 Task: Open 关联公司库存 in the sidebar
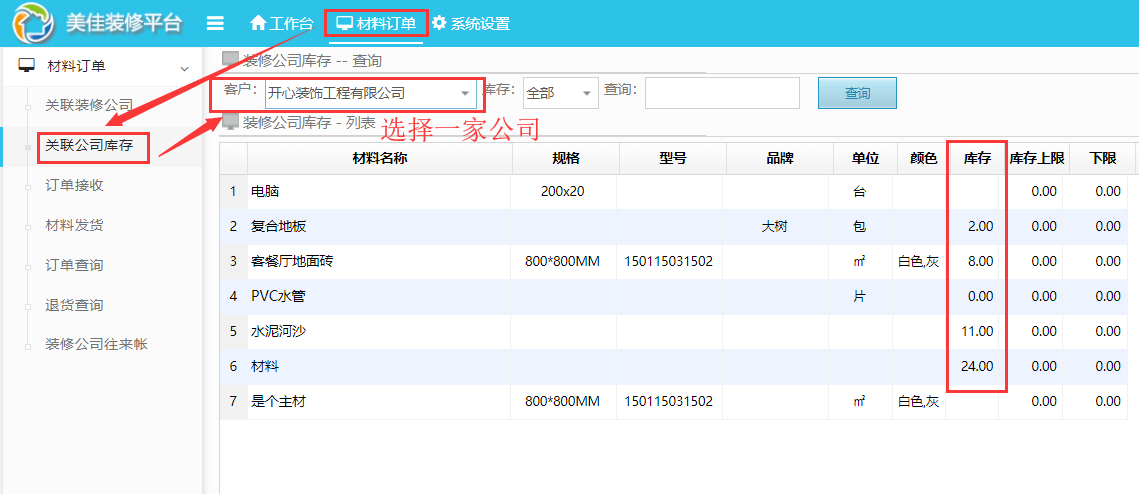click(89, 146)
